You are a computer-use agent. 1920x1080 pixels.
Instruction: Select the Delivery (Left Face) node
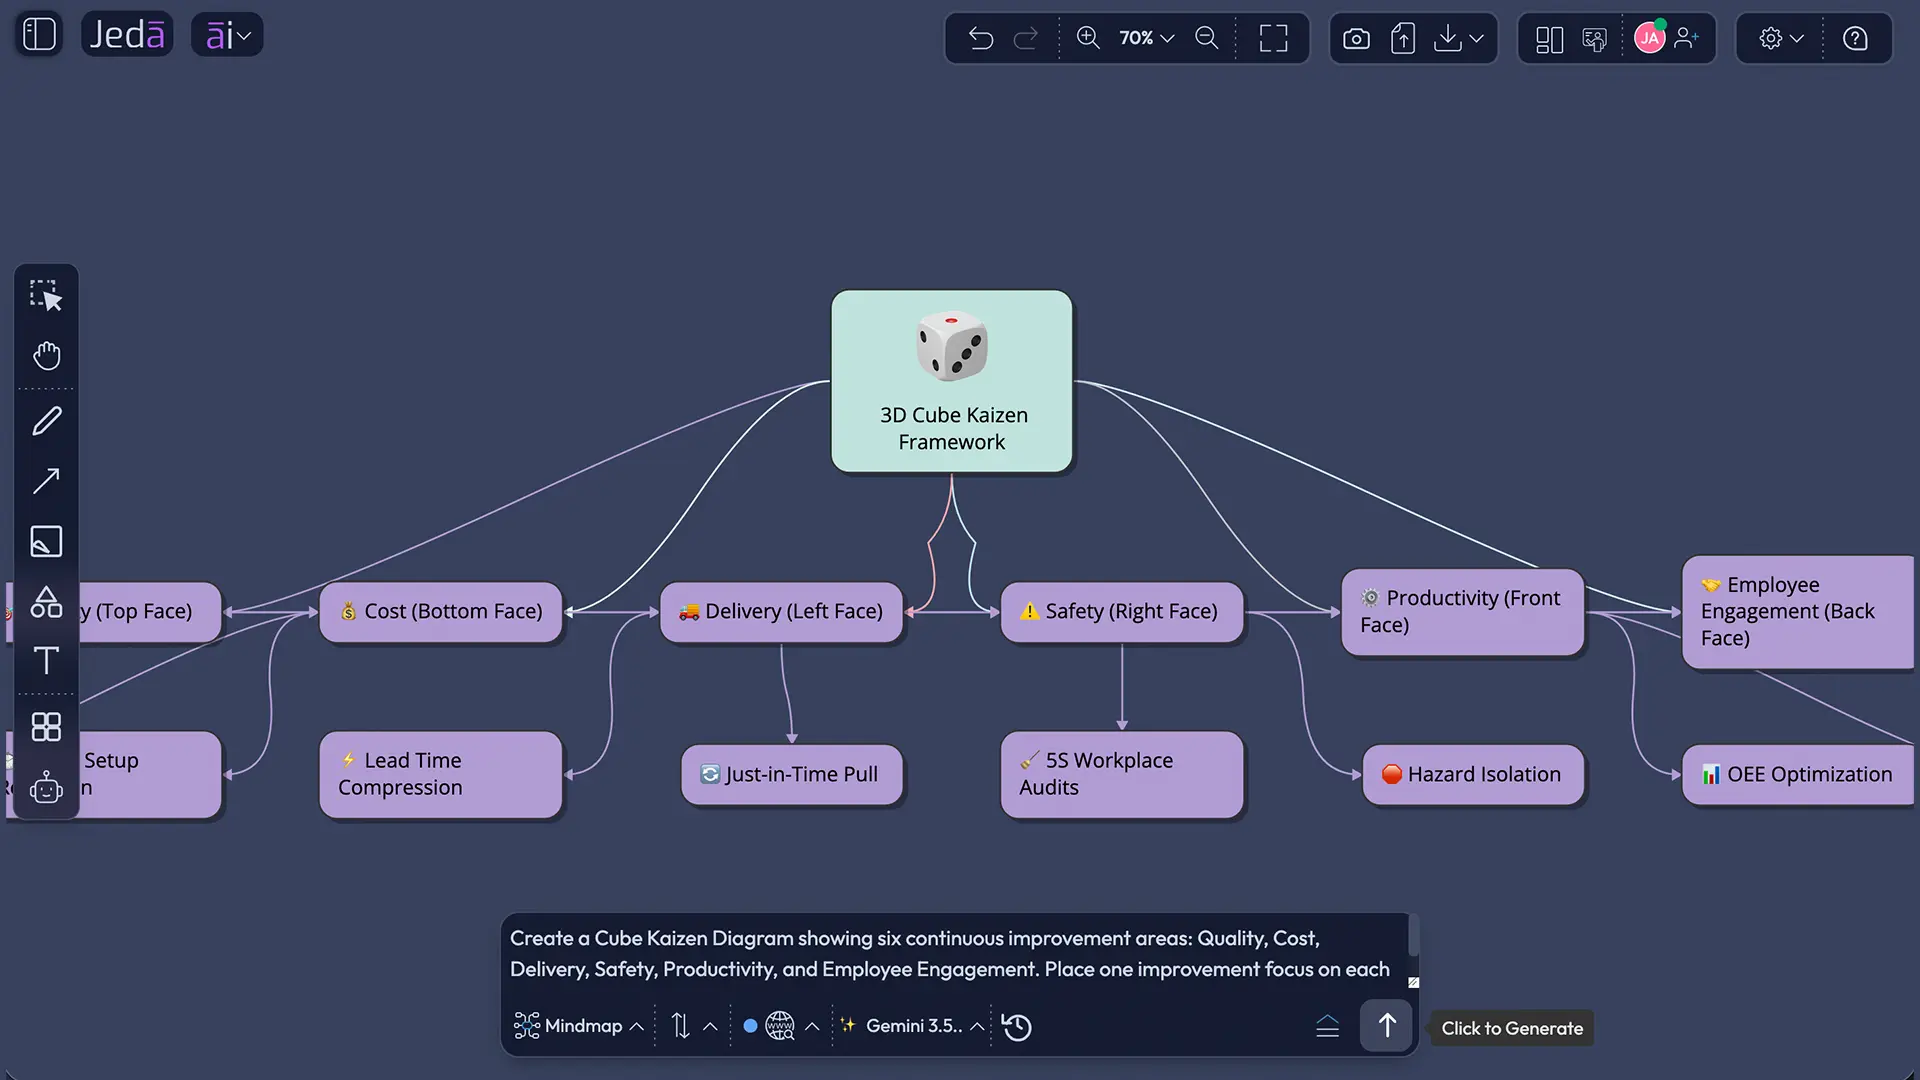[782, 612]
